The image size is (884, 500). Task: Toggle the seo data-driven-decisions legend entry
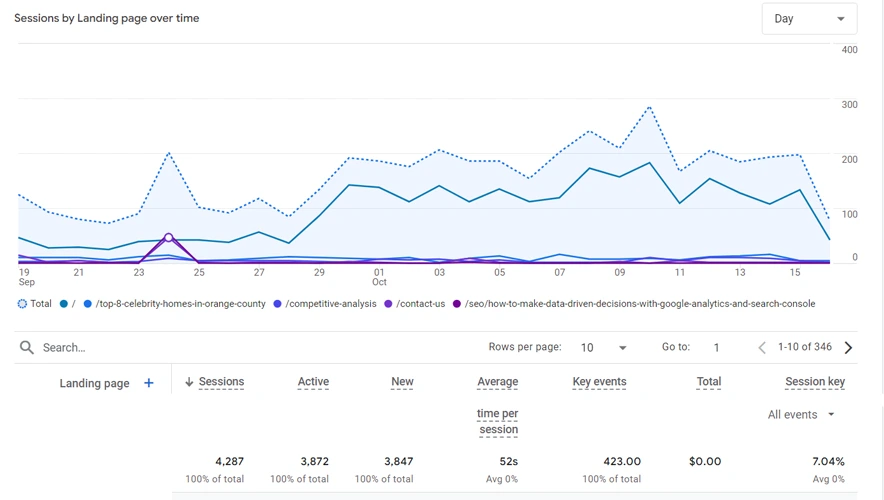(634, 304)
